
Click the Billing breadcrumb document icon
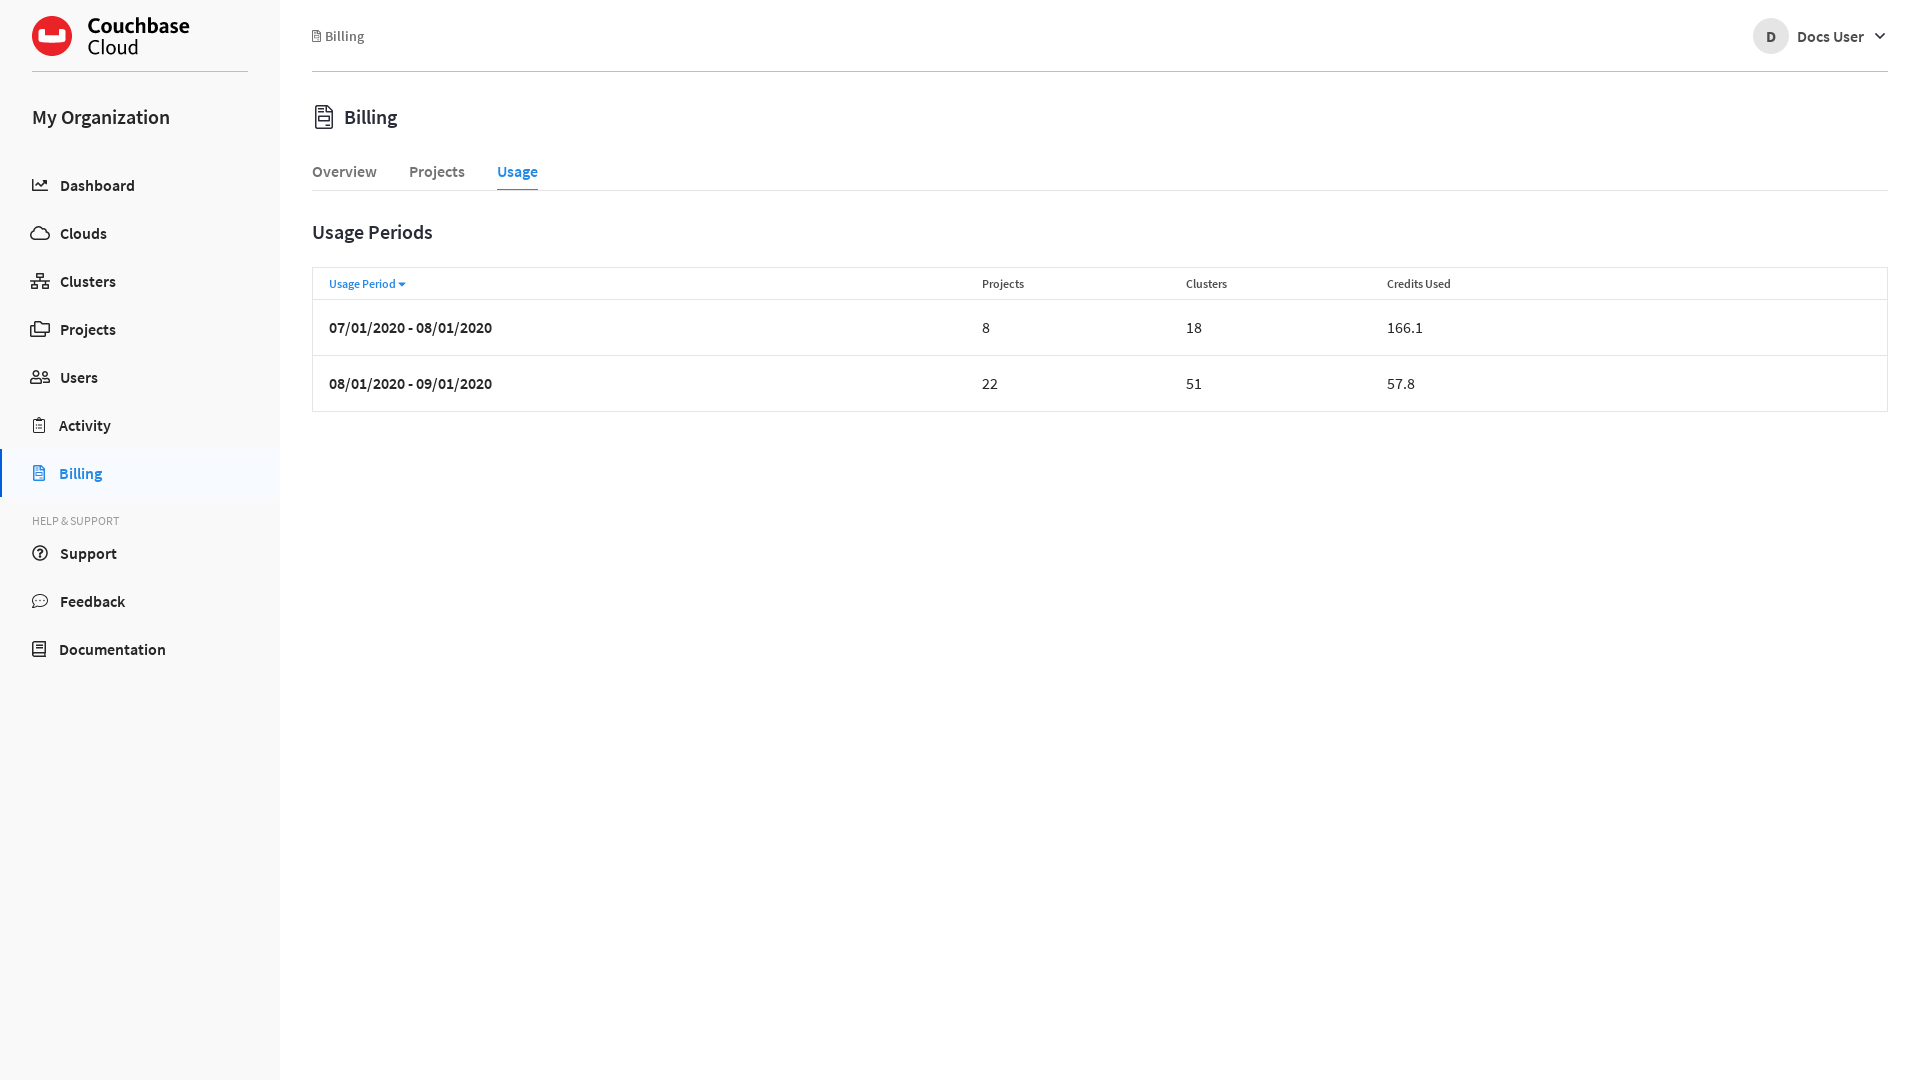tap(317, 35)
